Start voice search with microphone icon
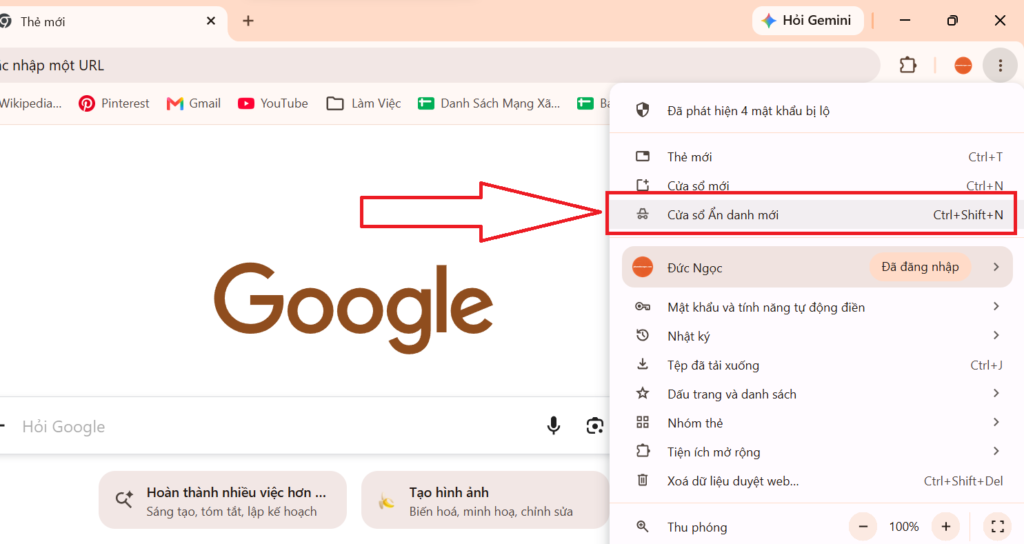The width and height of the screenshot is (1024, 544). click(x=553, y=426)
